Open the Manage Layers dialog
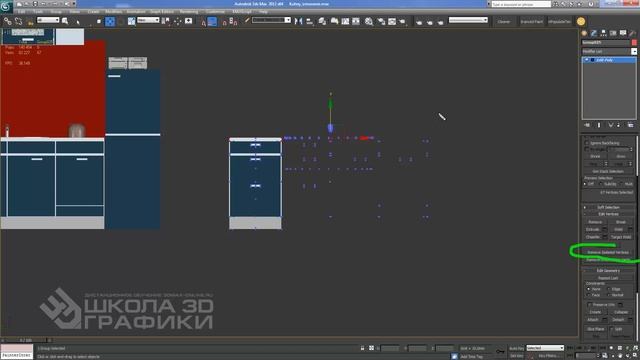The width and height of the screenshot is (640, 360). pos(322,21)
